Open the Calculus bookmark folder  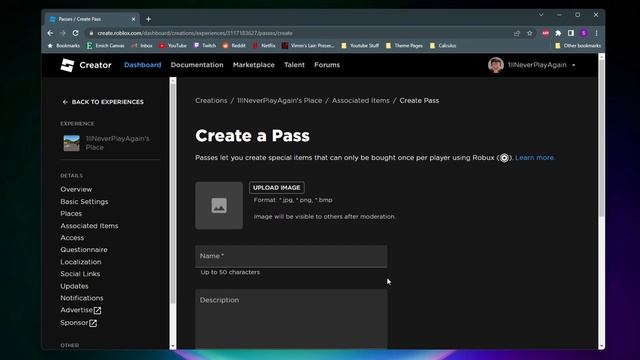tap(443, 46)
